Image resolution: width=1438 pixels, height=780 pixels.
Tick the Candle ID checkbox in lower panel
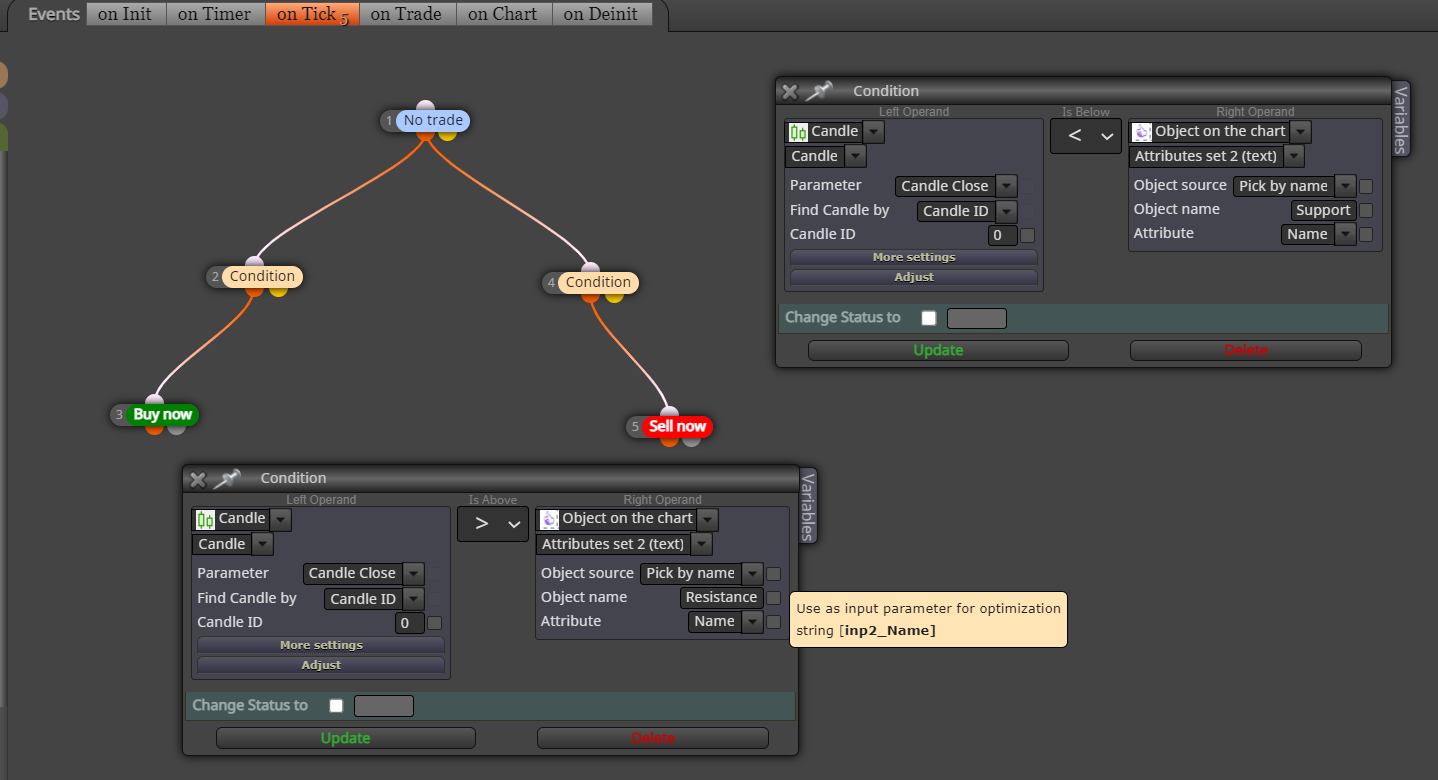point(434,623)
